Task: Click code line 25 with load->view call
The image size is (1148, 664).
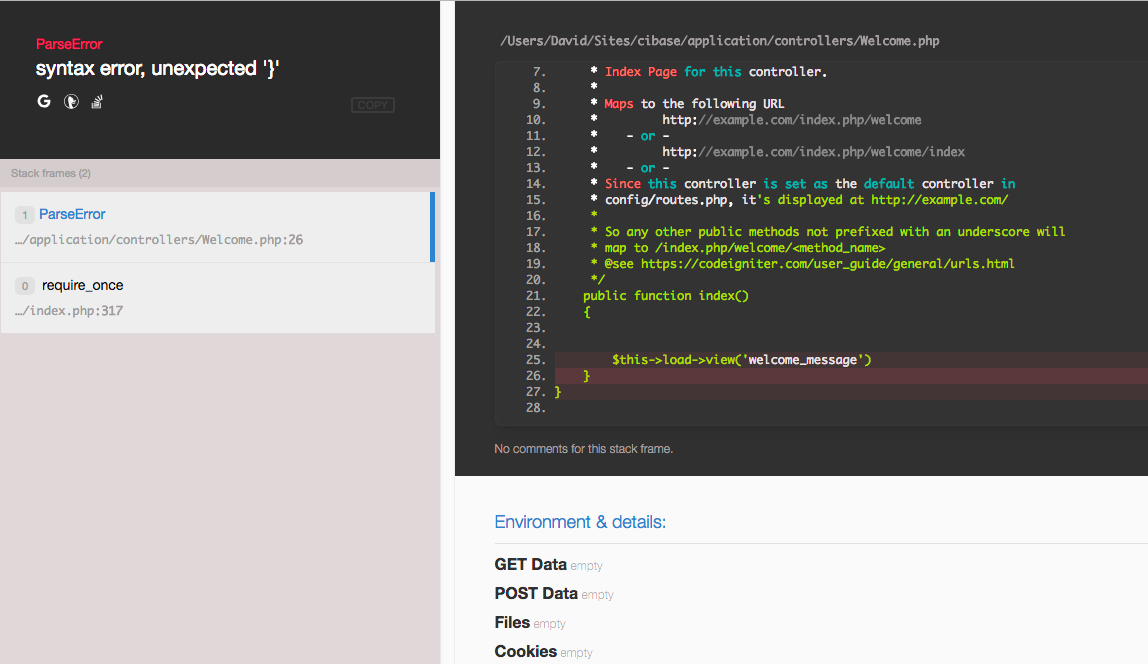Action: point(742,359)
